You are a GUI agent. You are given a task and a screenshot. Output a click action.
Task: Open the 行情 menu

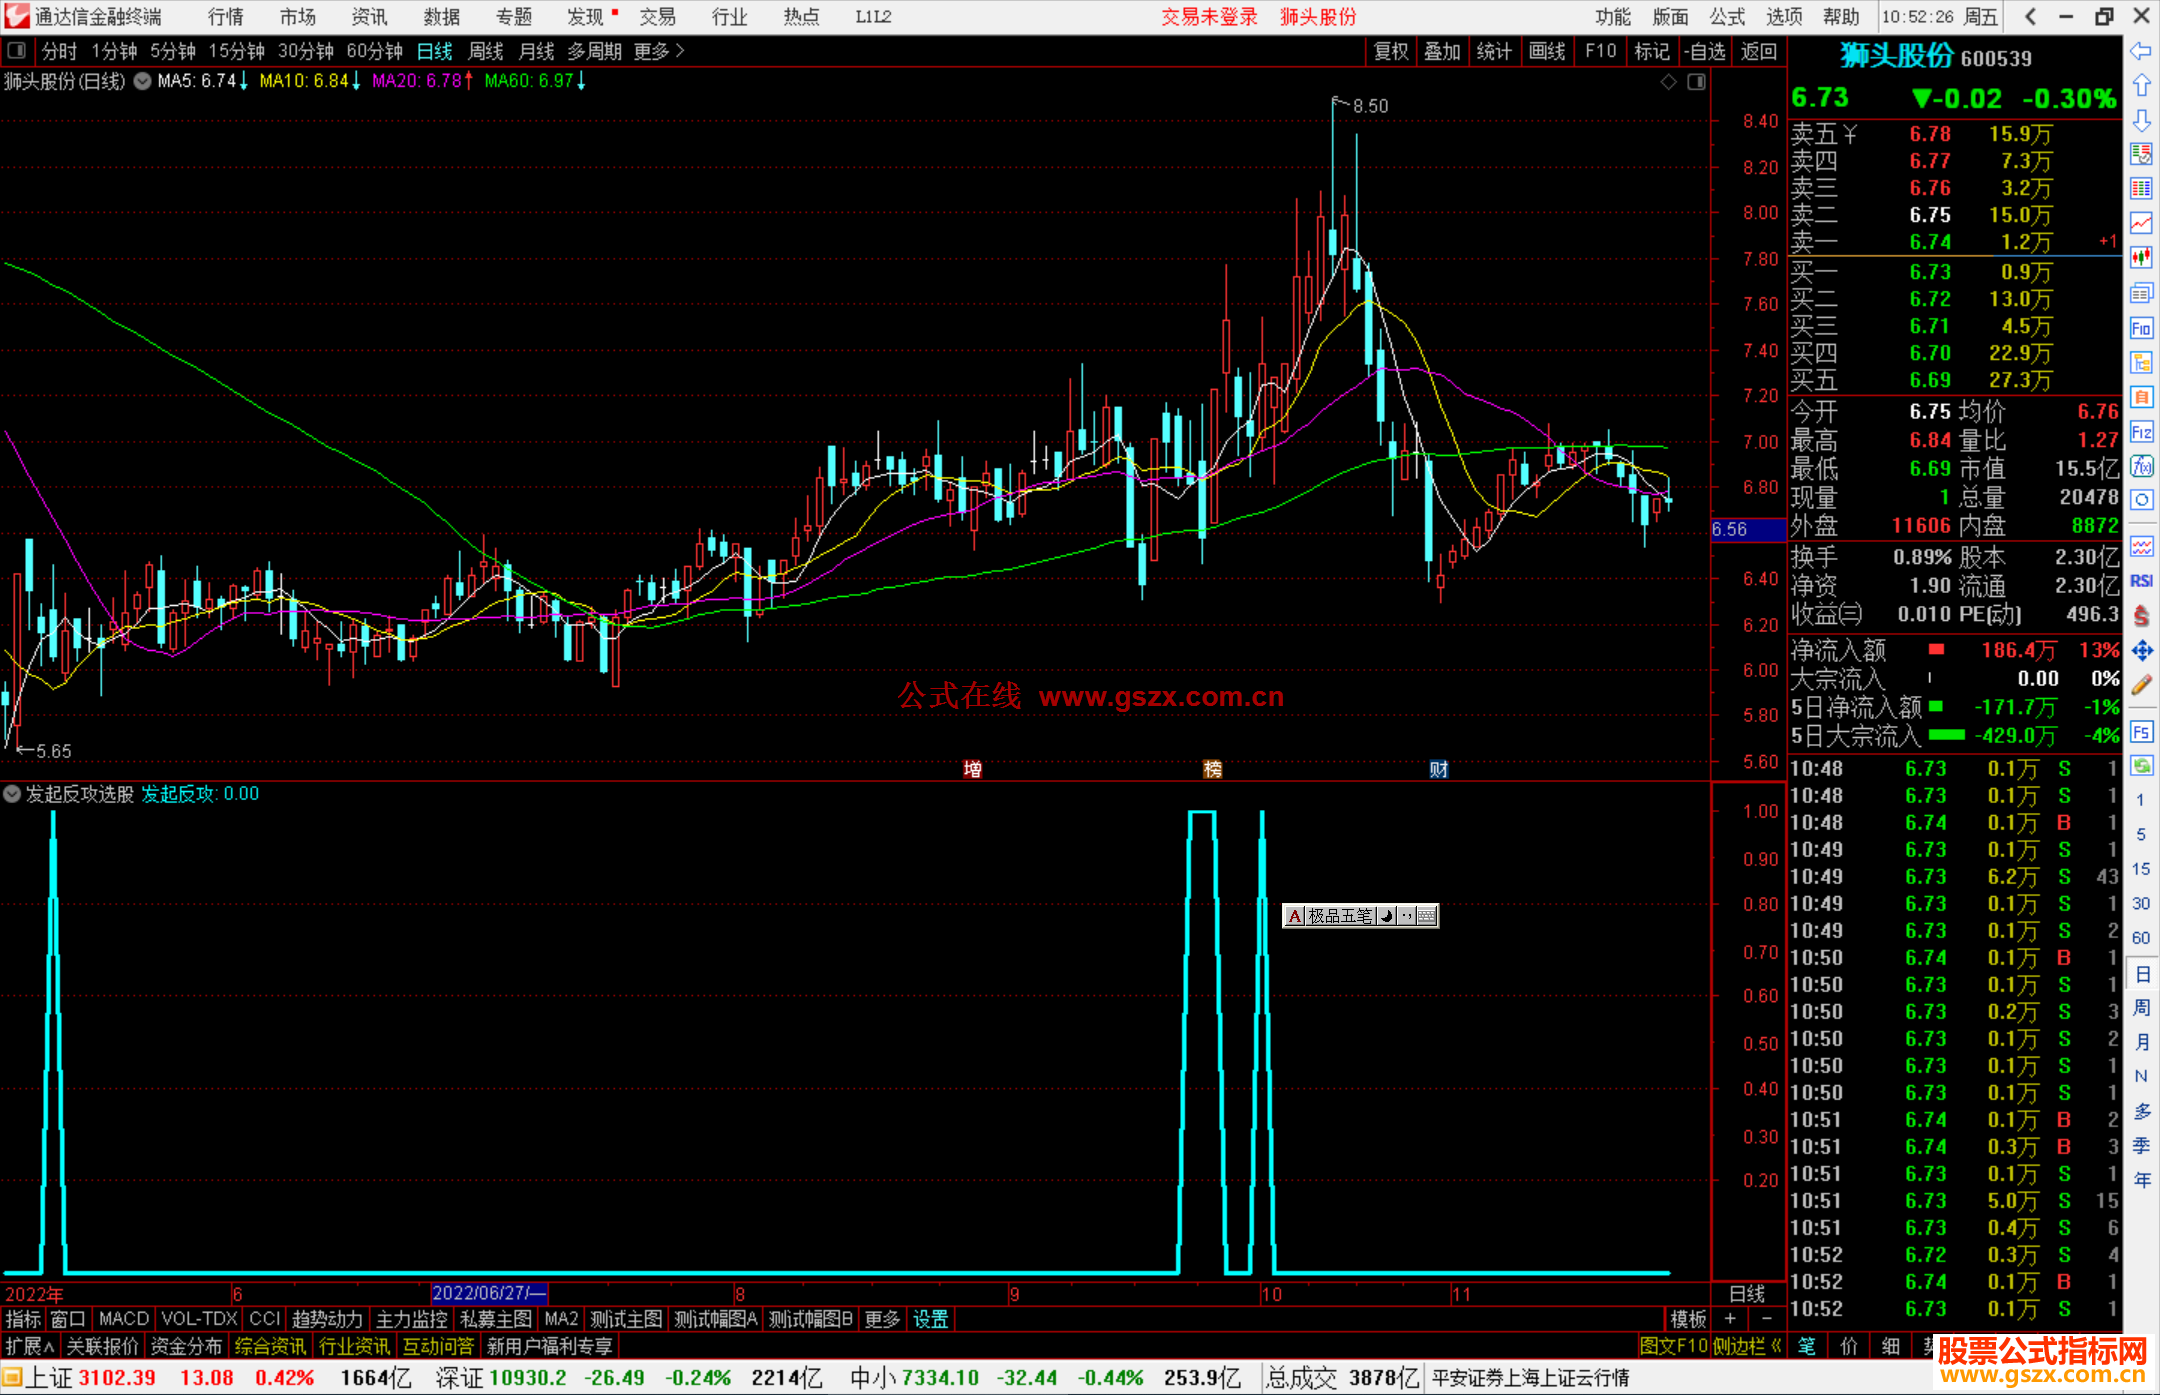coord(226,17)
